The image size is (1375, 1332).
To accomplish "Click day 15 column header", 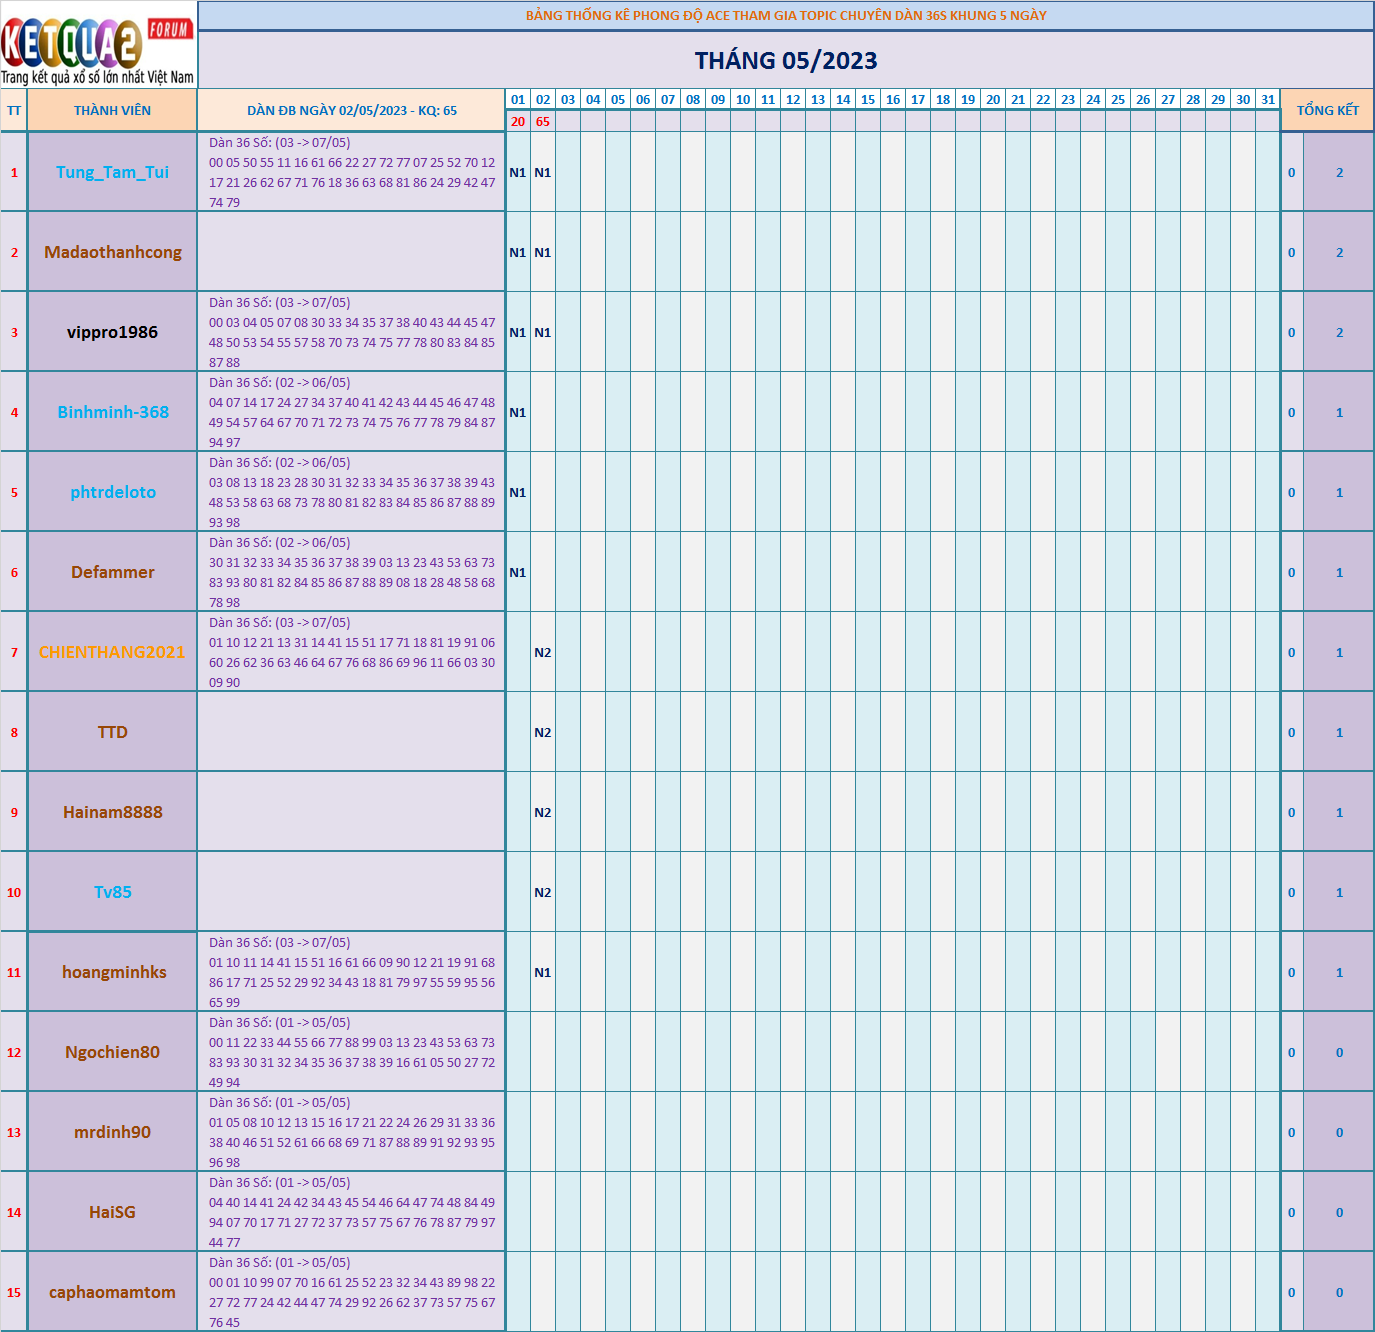I will (868, 100).
